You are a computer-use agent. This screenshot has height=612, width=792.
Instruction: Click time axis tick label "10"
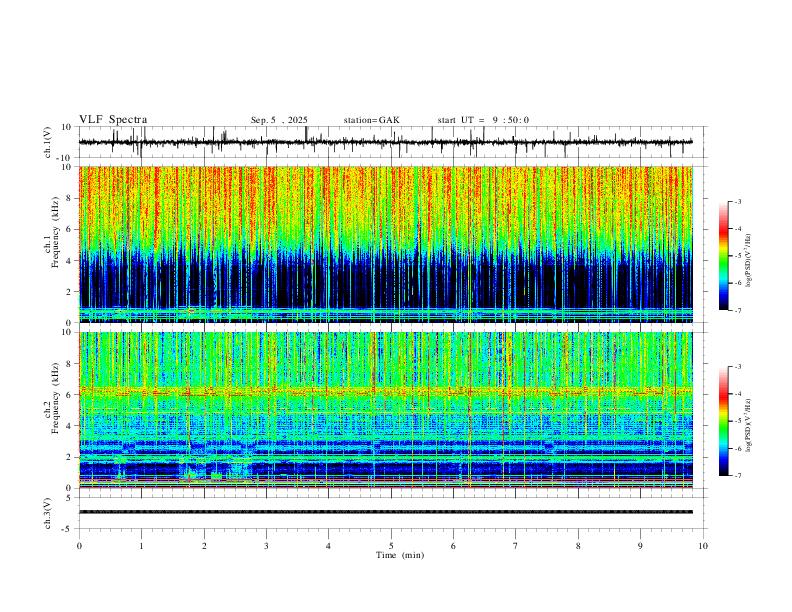coord(703,546)
